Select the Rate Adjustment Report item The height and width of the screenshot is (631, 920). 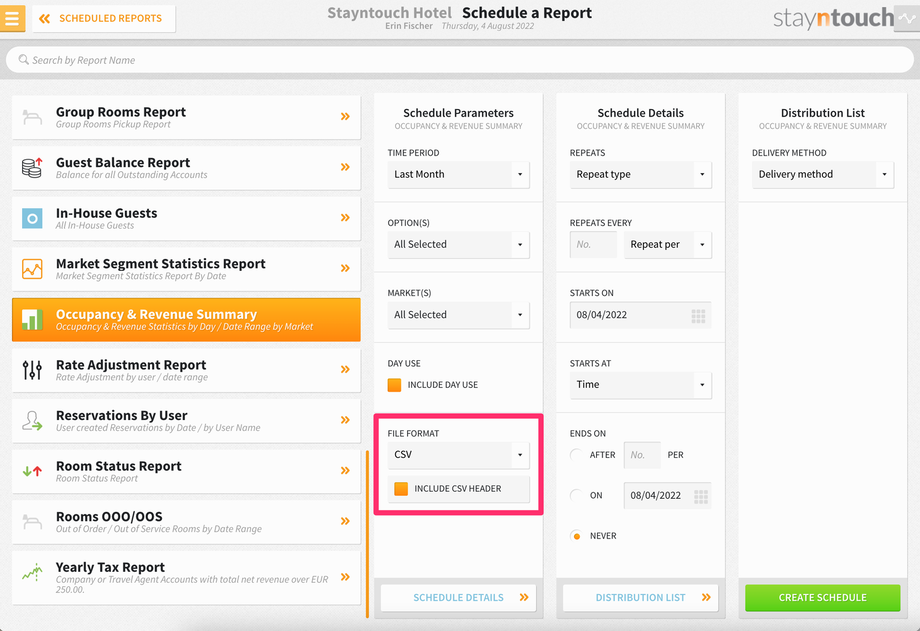186,370
